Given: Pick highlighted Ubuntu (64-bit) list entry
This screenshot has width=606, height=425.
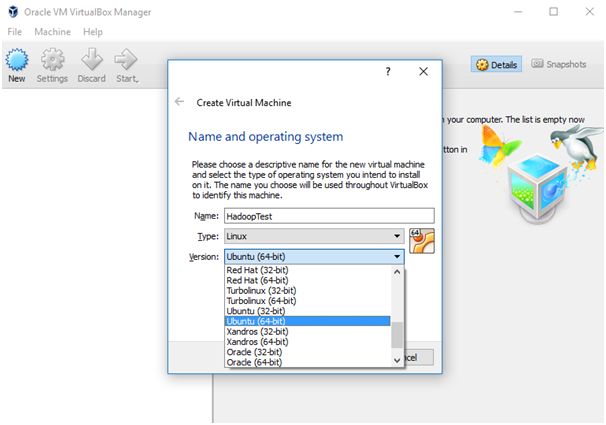Looking at the screenshot, I should [308, 321].
